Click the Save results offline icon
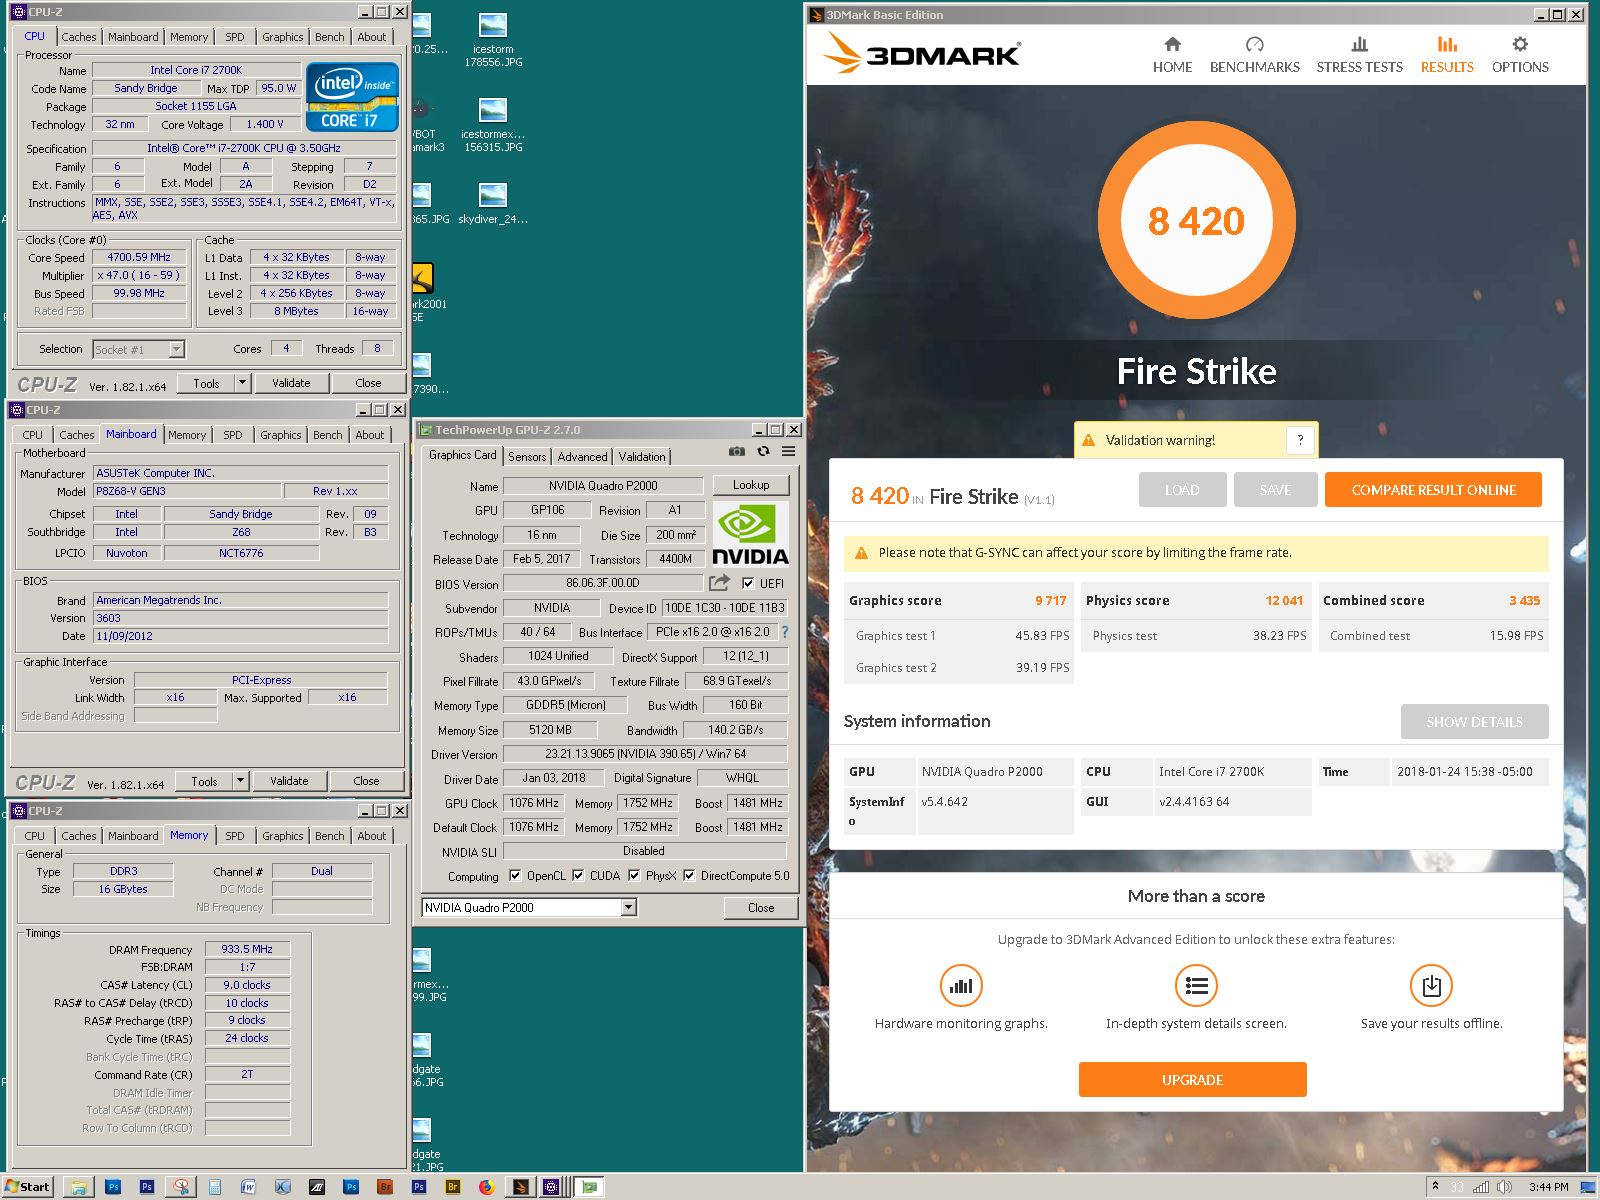The height and width of the screenshot is (1200, 1600). click(1431, 986)
